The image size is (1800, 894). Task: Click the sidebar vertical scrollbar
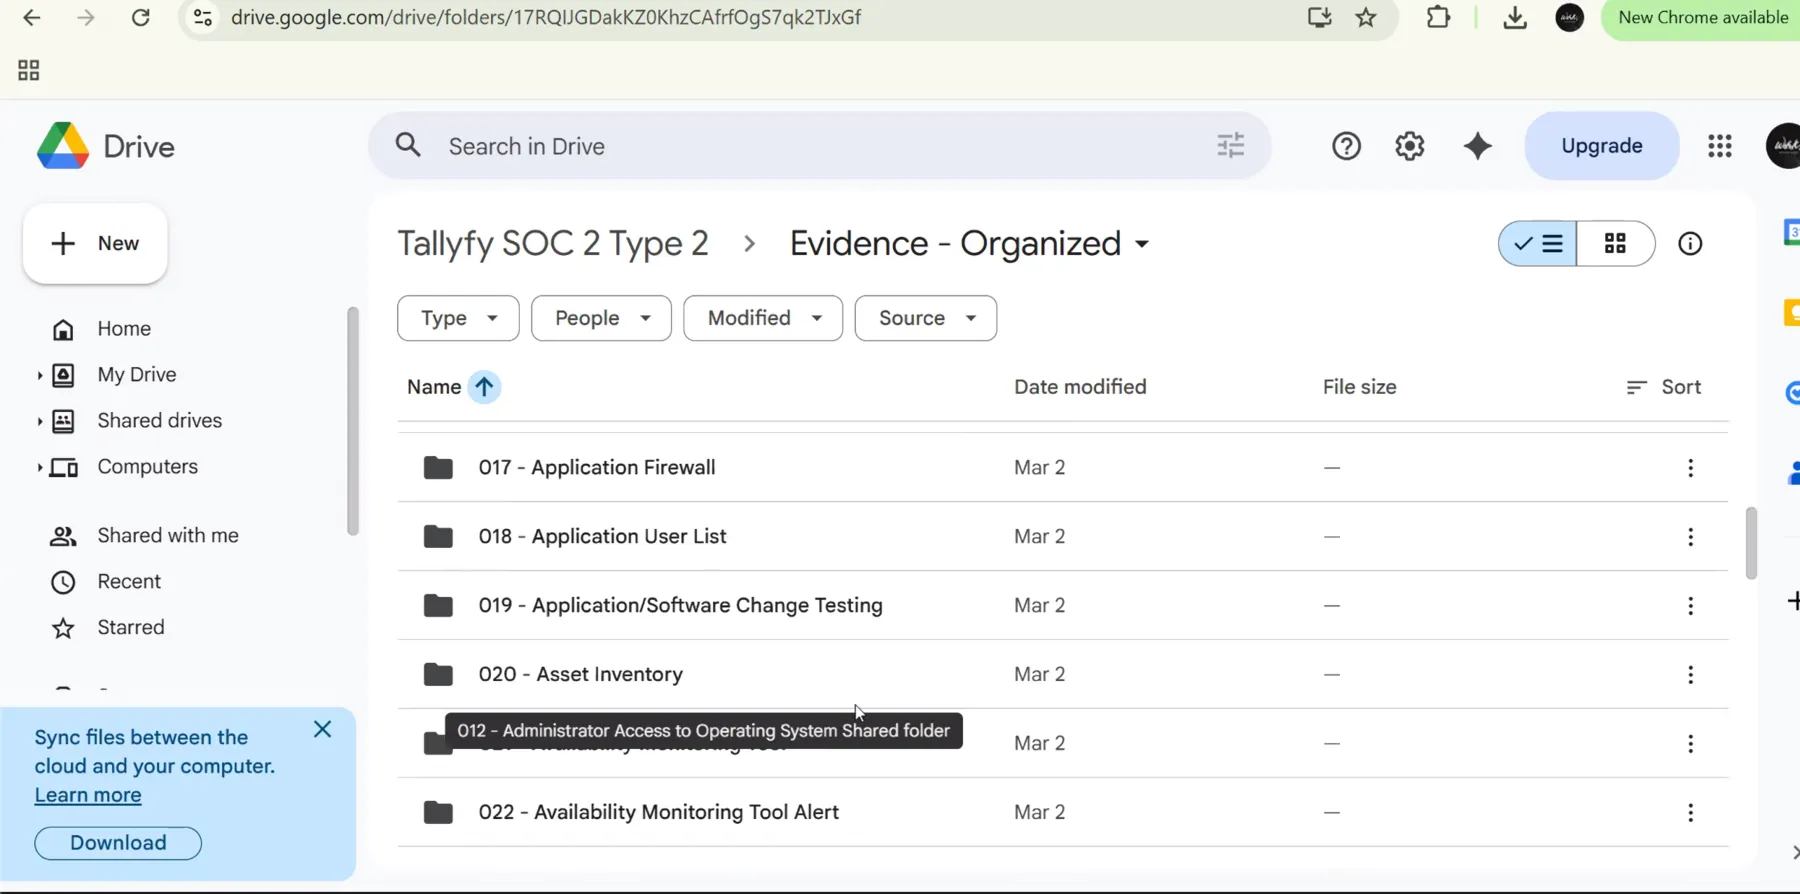(x=352, y=421)
